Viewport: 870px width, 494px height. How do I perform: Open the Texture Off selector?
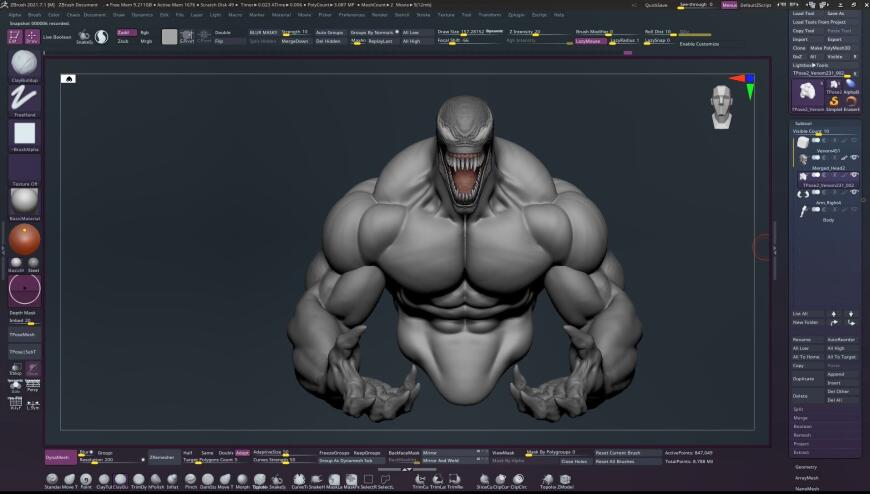[24, 168]
